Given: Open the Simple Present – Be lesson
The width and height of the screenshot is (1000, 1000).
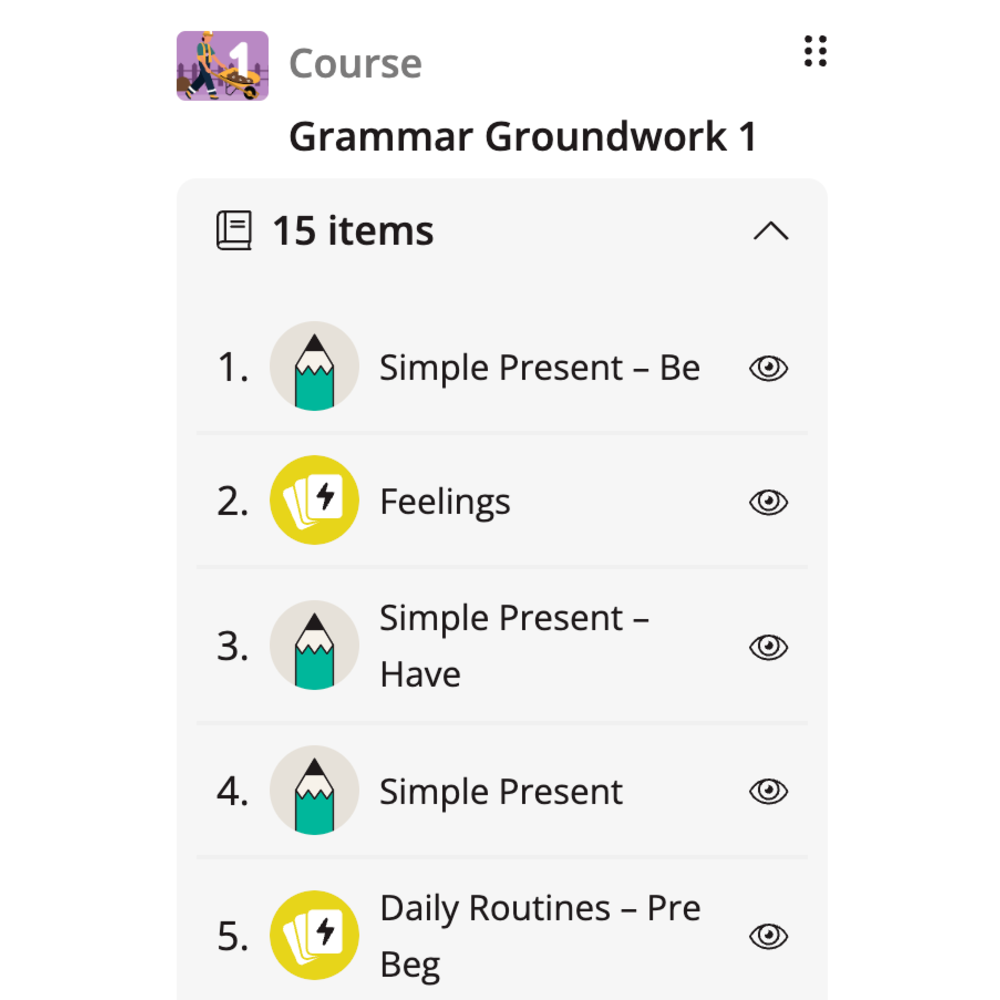Looking at the screenshot, I should 540,368.
